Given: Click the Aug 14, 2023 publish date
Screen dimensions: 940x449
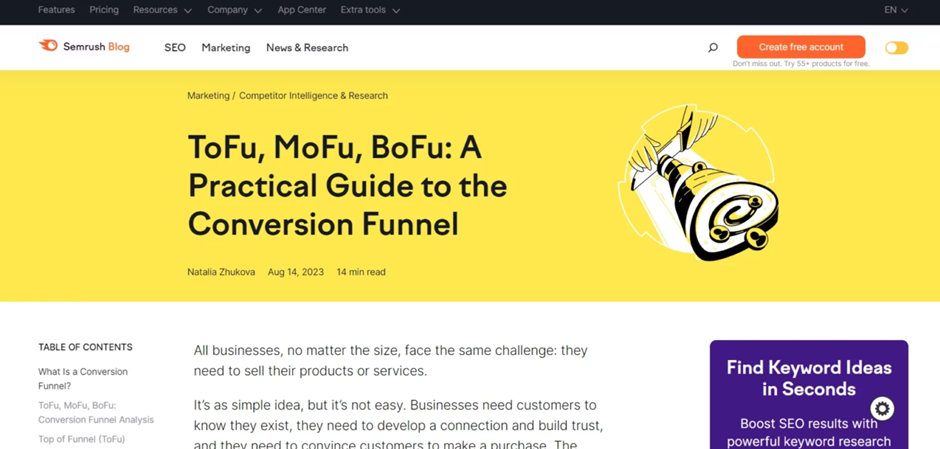Looking at the screenshot, I should coord(296,272).
